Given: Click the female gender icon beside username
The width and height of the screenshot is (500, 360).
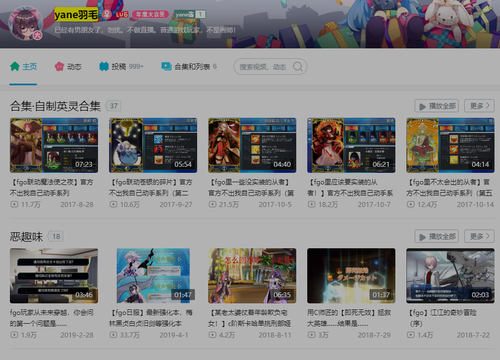Looking at the screenshot, I should [x=107, y=14].
